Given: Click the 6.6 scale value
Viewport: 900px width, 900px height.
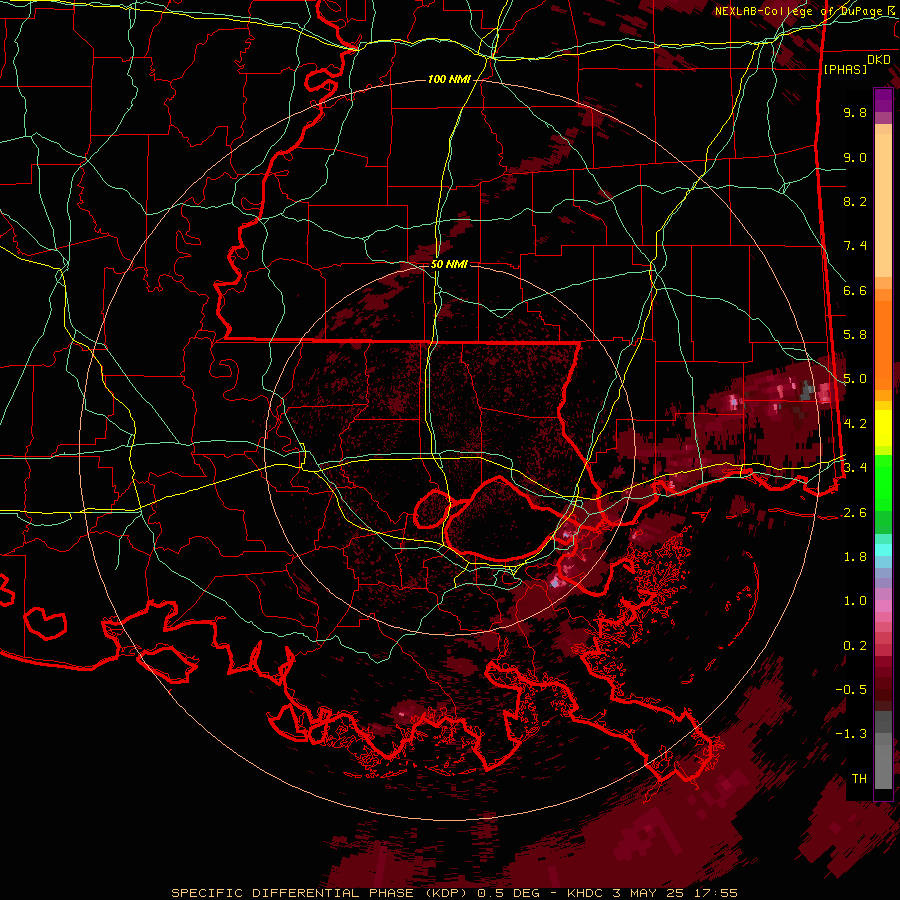Looking at the screenshot, I should 855,290.
